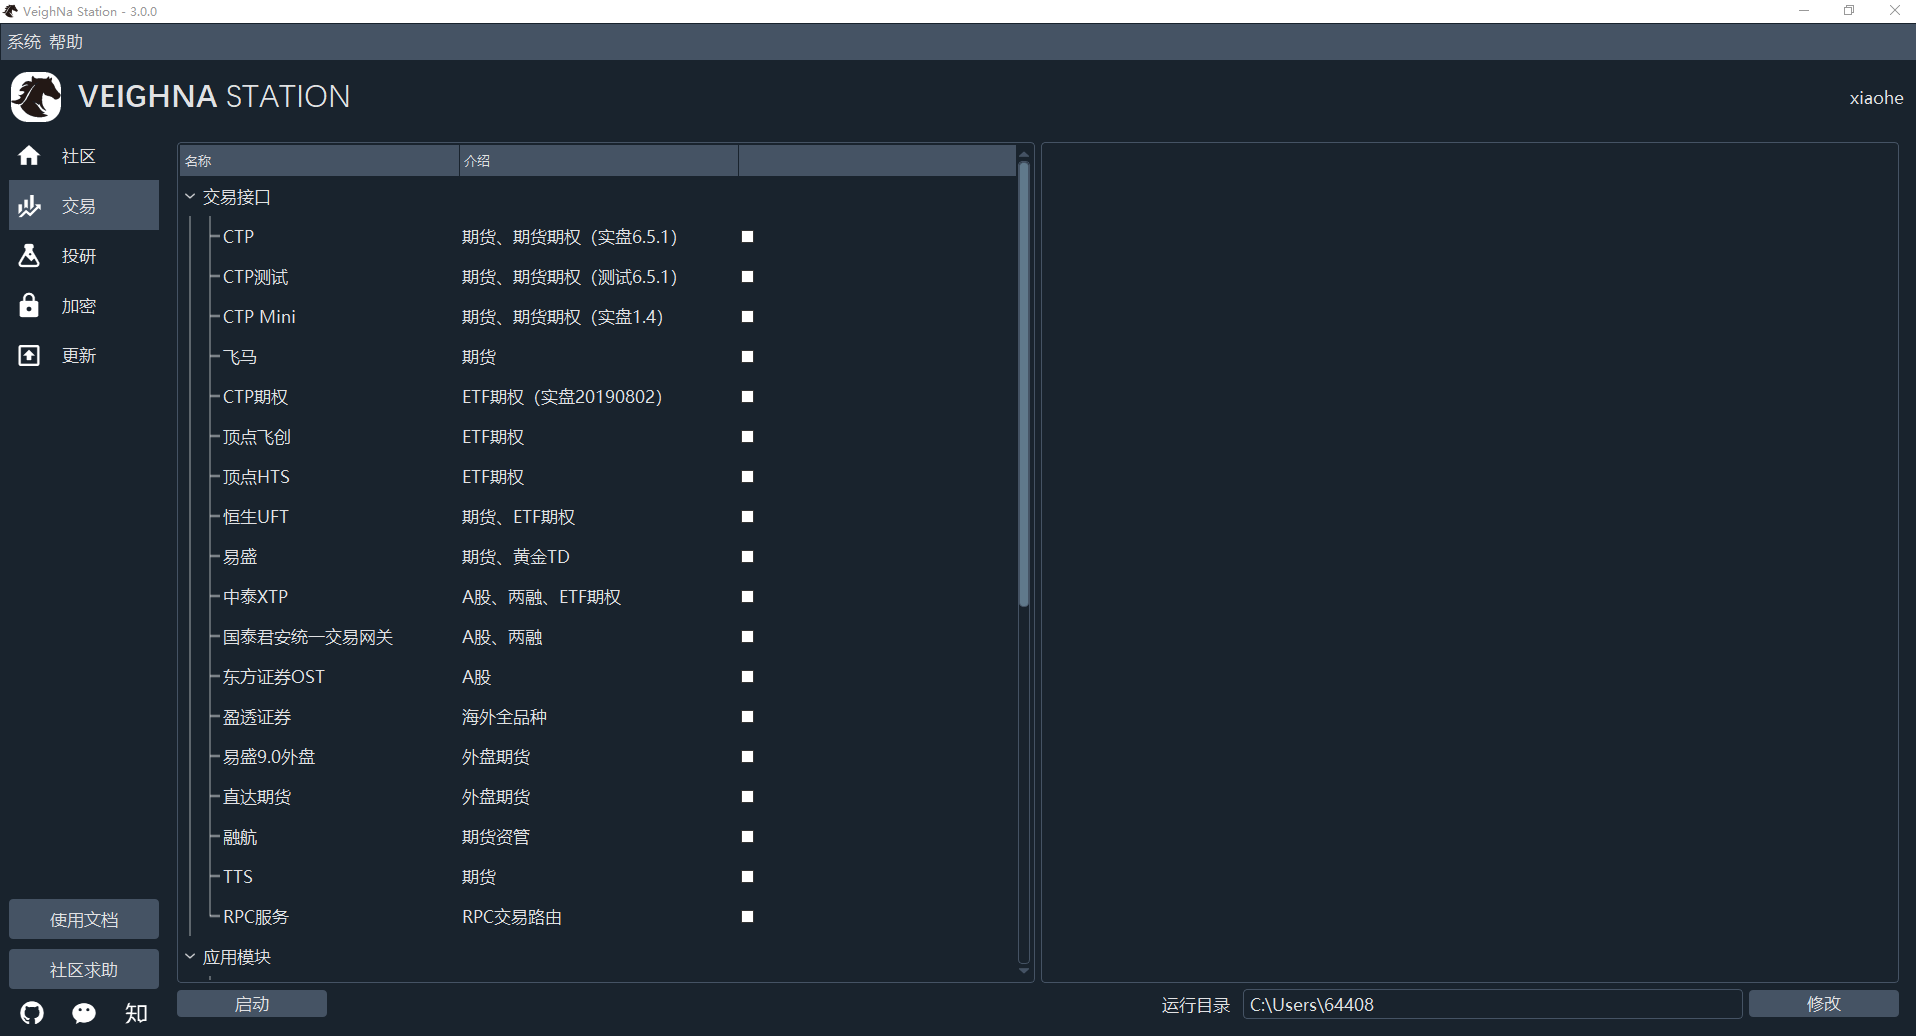Expand the 应用模块 section
The height and width of the screenshot is (1036, 1916).
click(190, 956)
